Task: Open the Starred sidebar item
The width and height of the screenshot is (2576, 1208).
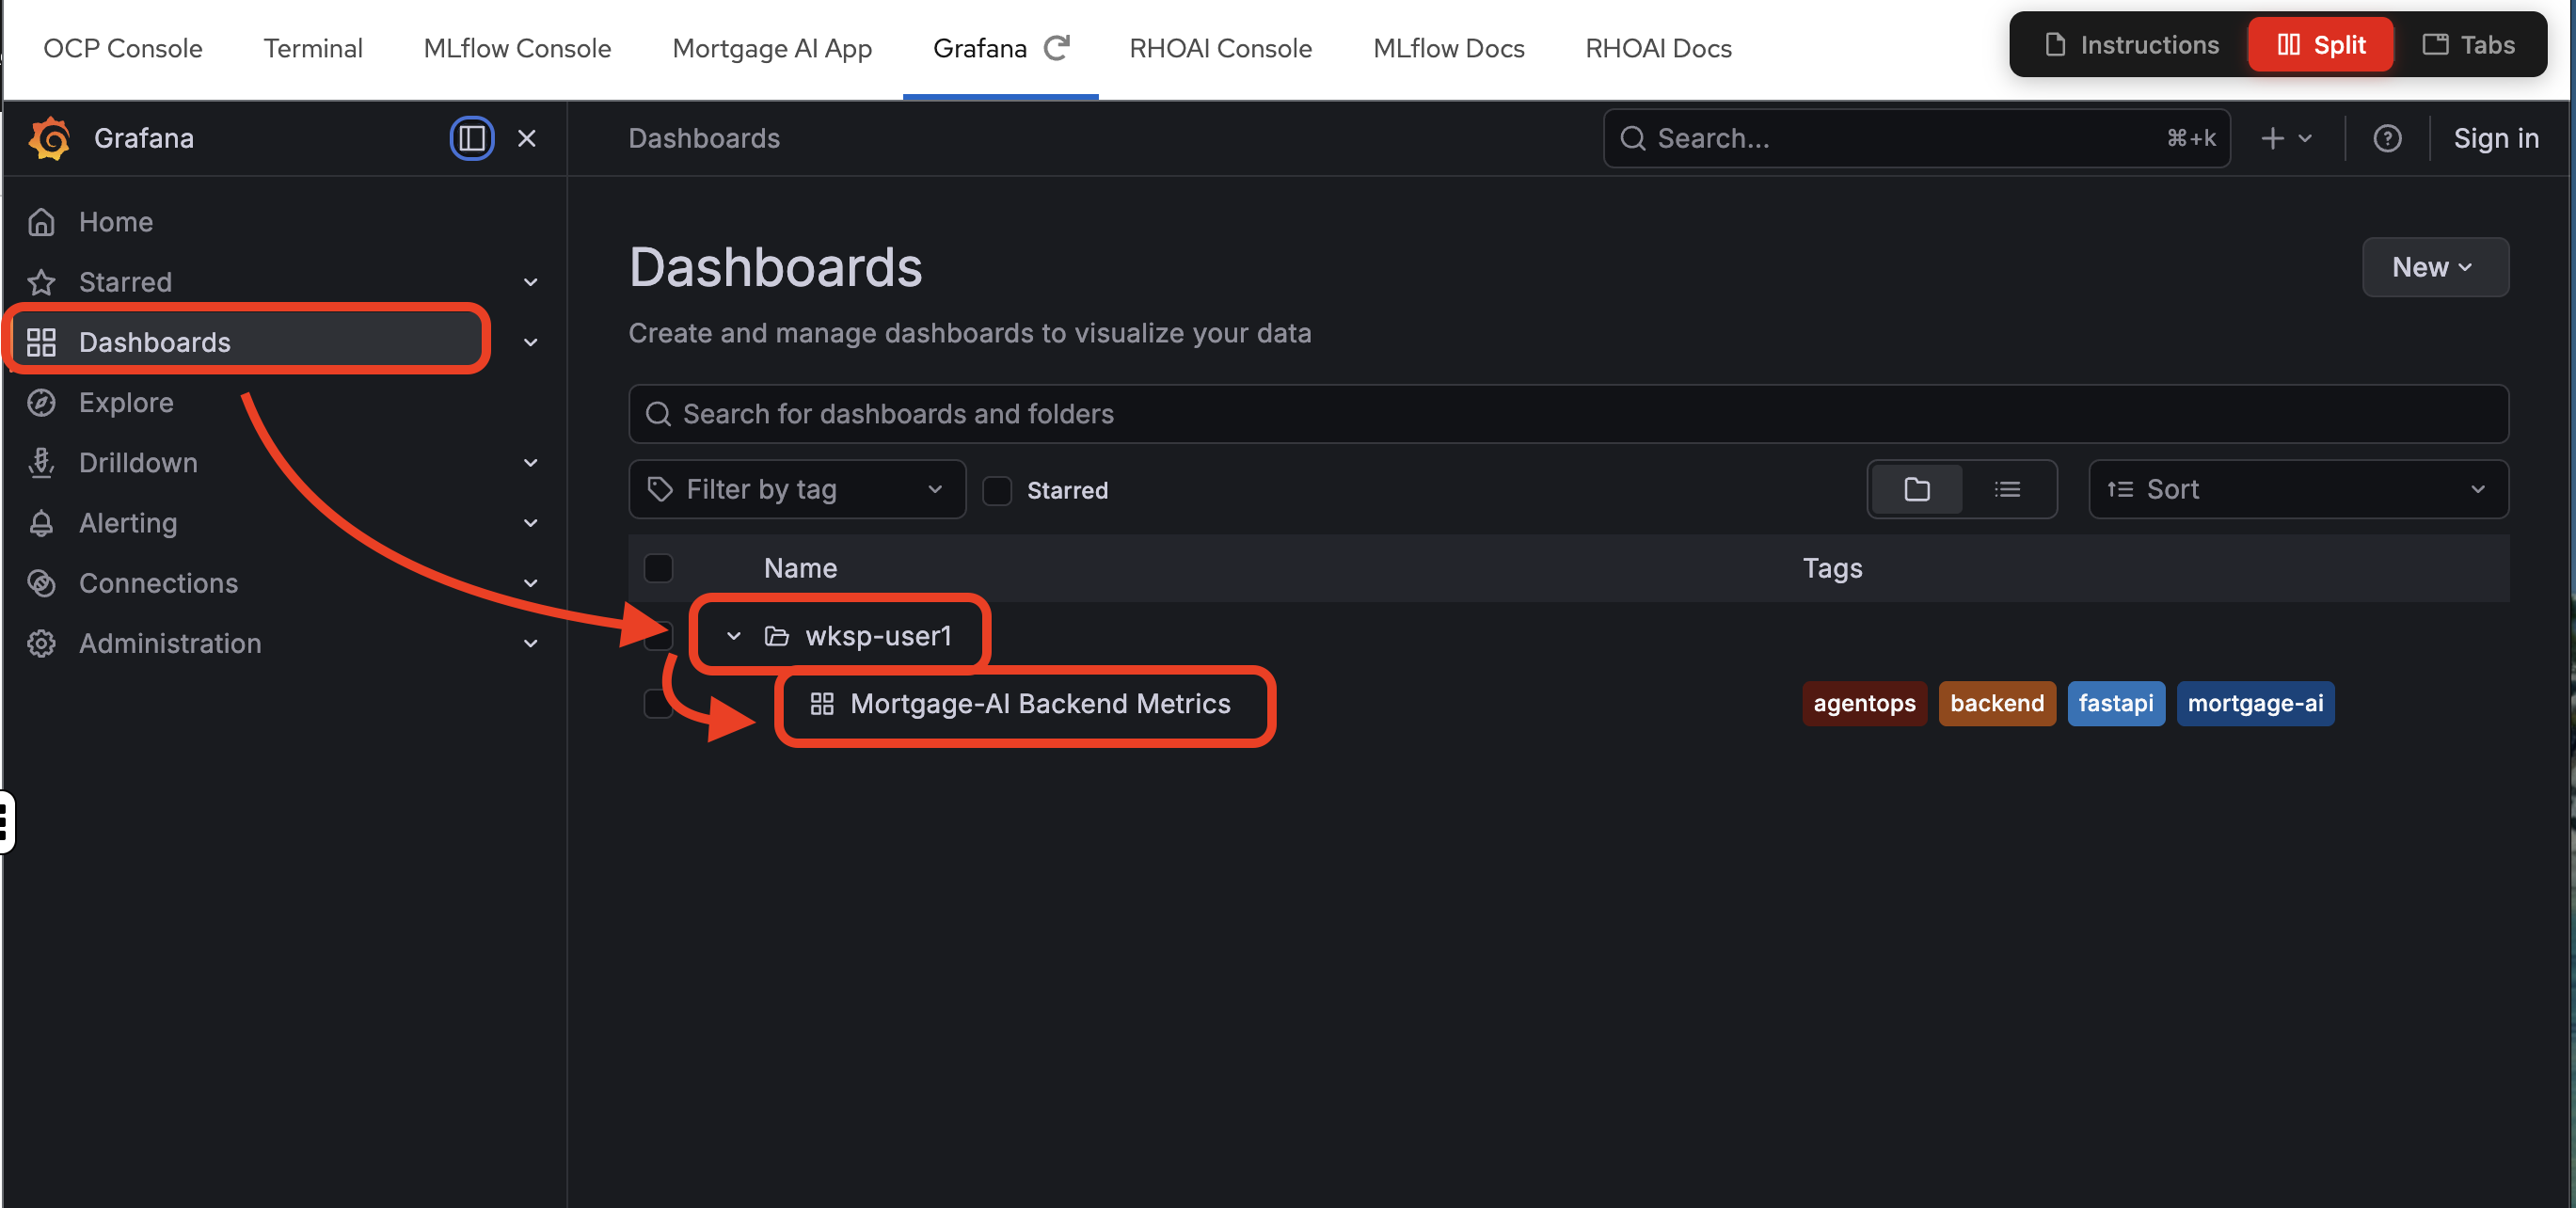Action: (x=125, y=282)
